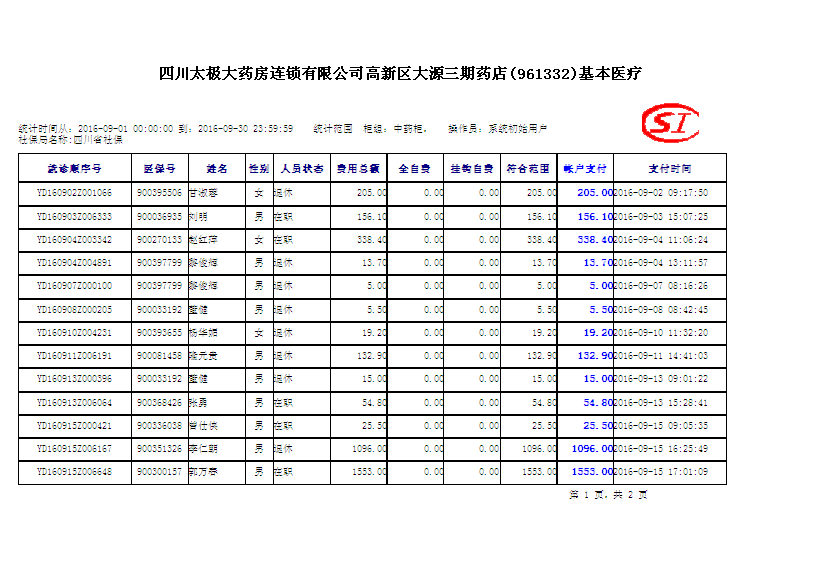Click insurance number 900395506
This screenshot has height=561, width=826.
159,193
